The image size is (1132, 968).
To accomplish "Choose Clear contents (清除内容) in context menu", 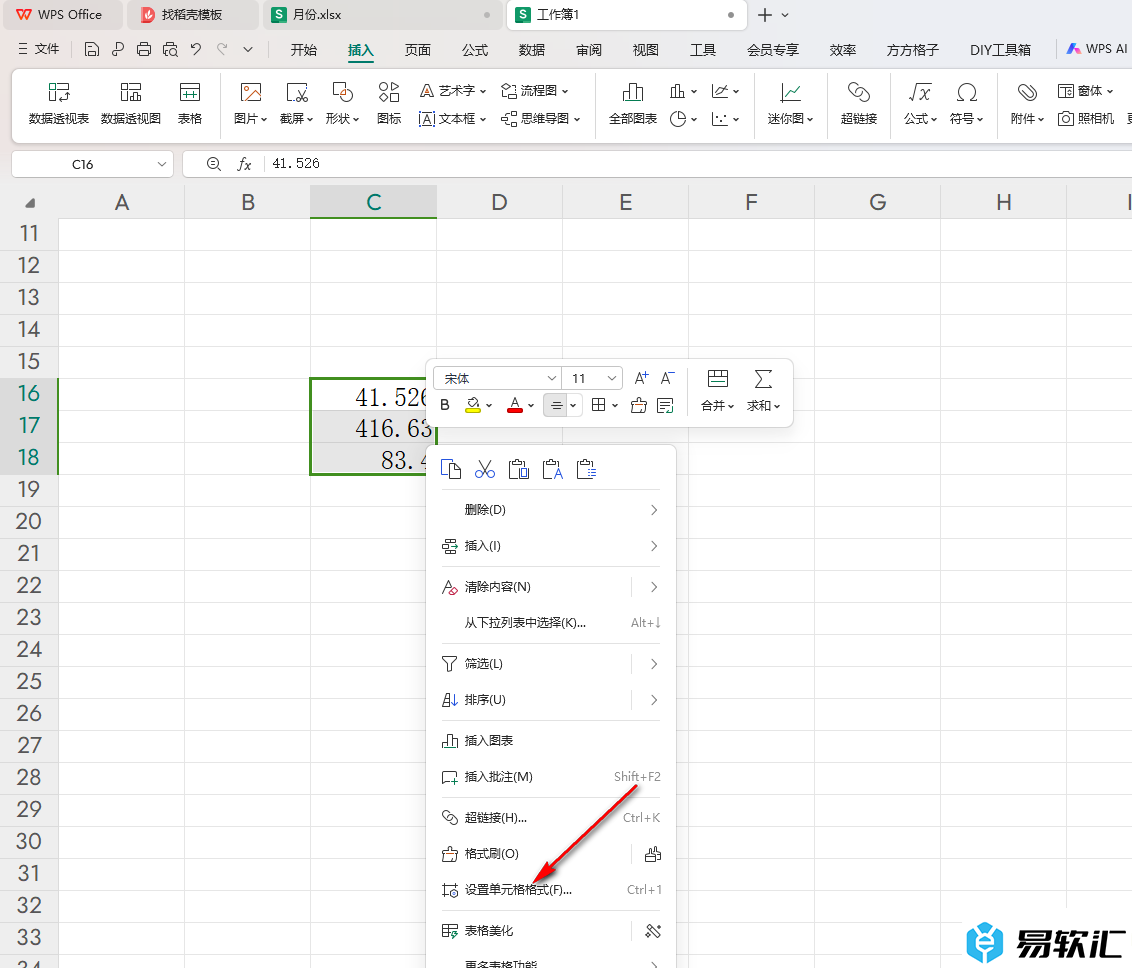I will click(551, 587).
